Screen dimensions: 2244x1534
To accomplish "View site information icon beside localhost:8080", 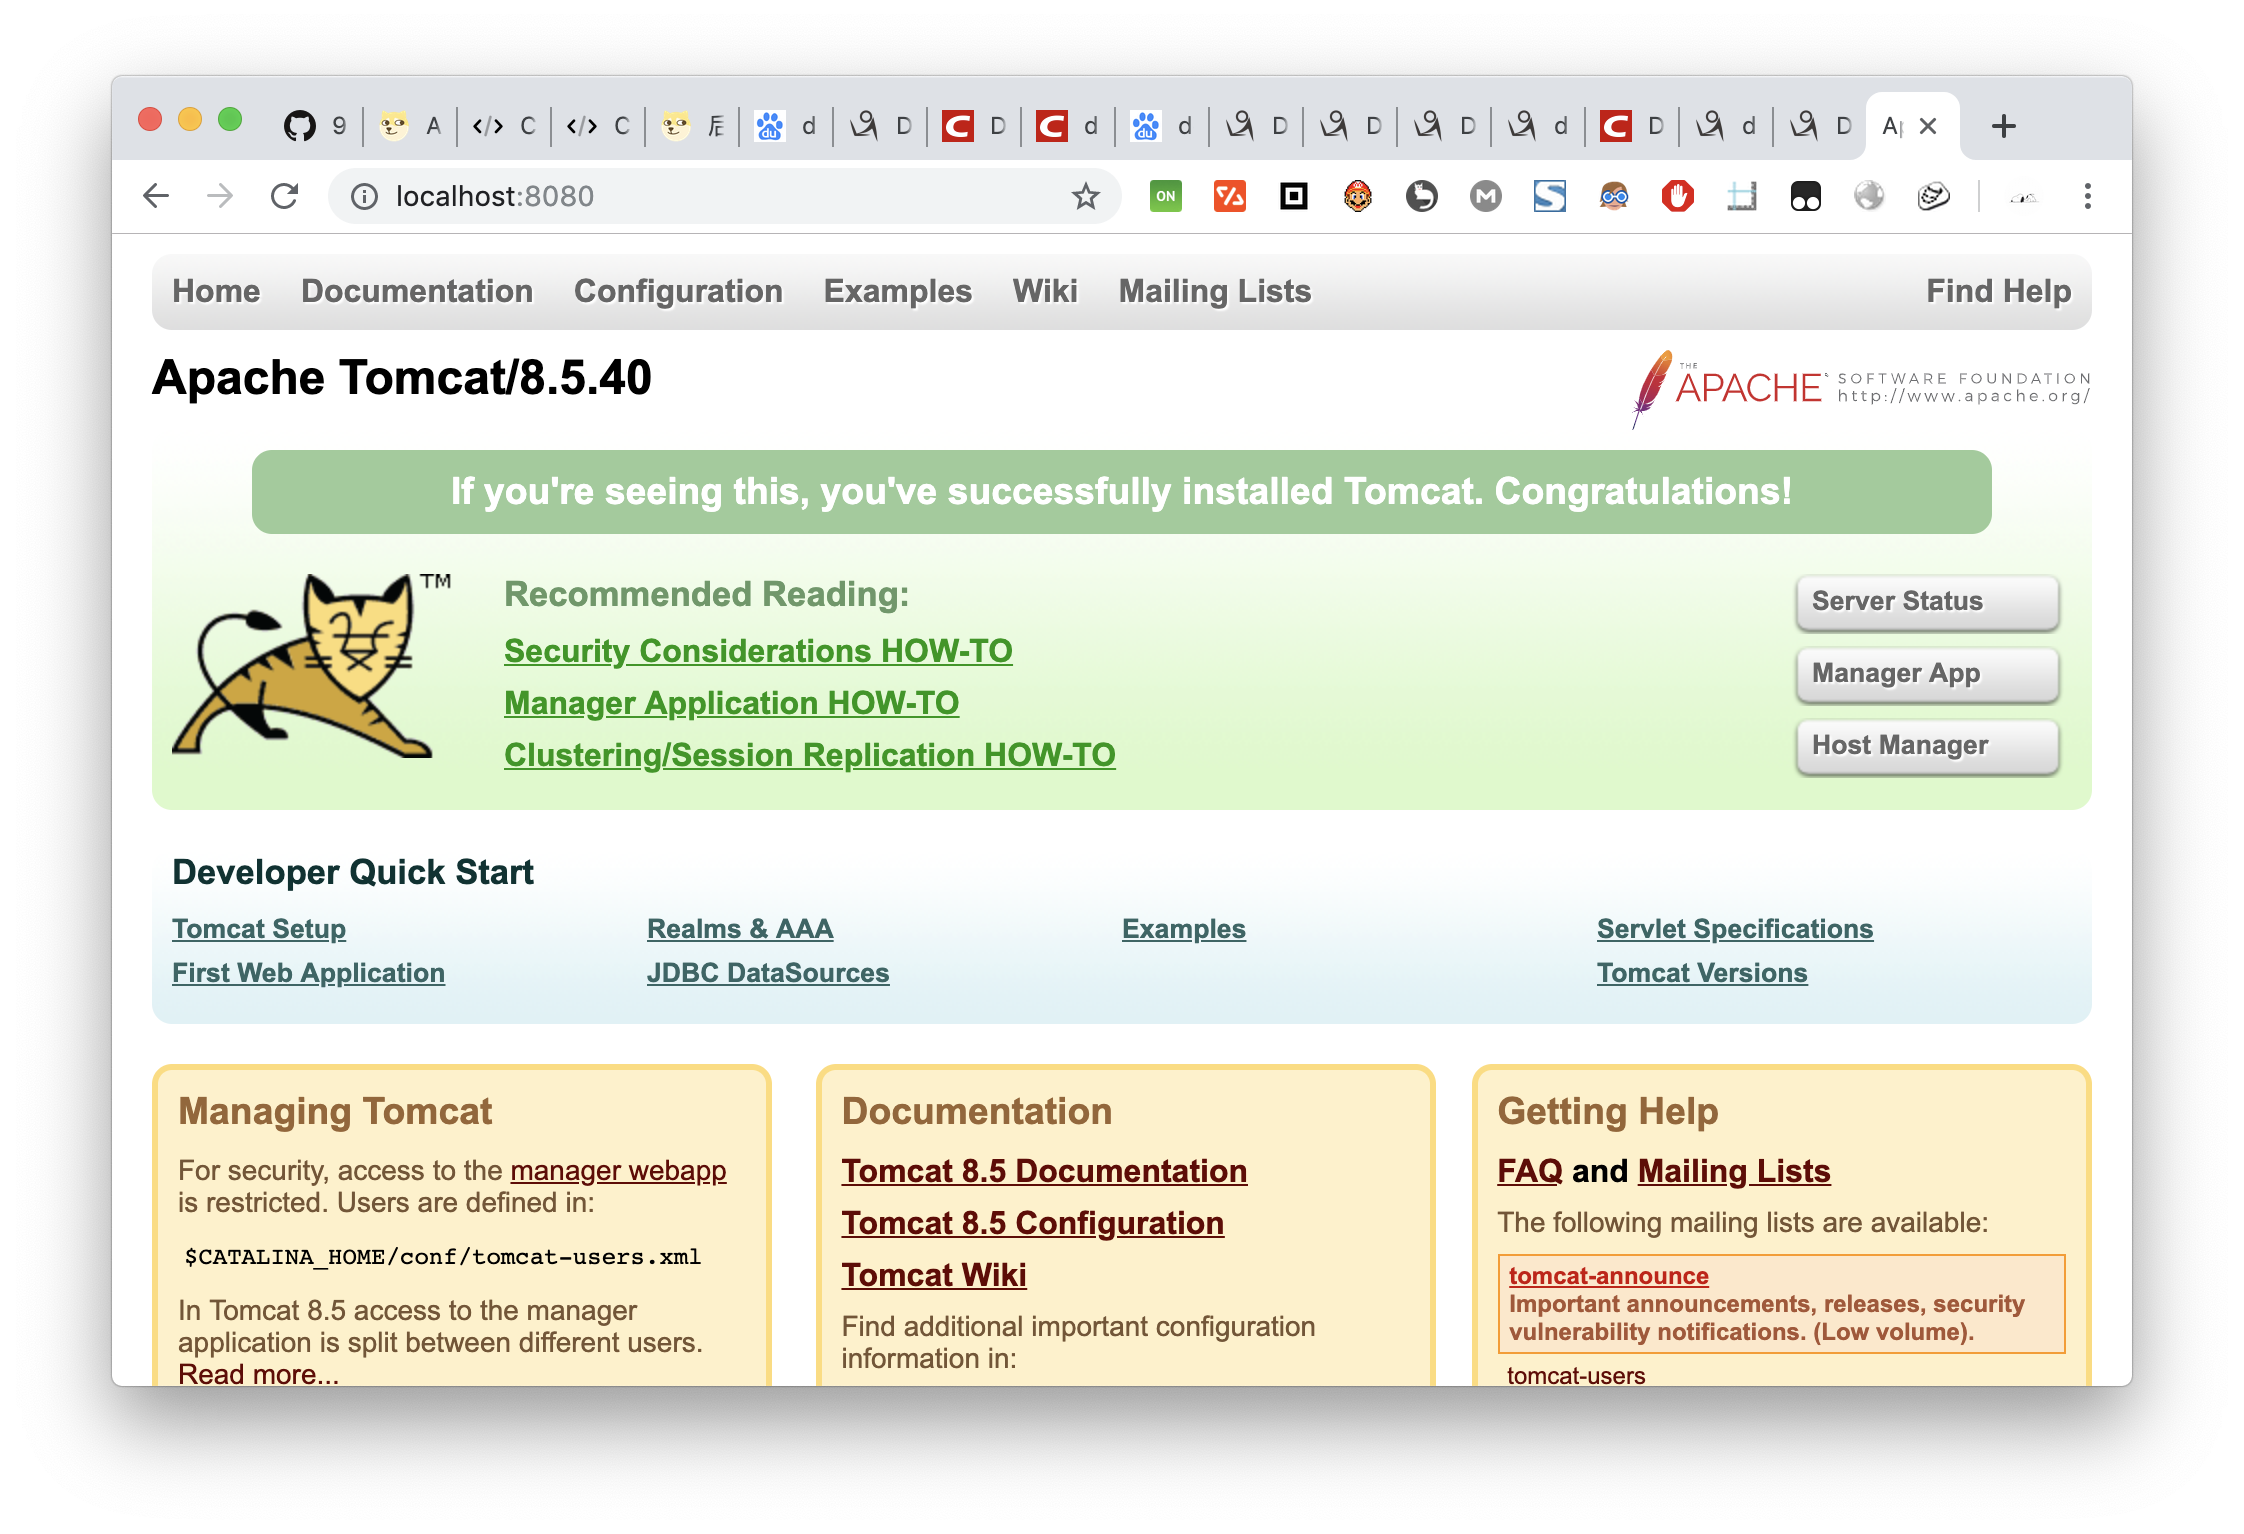I will (365, 196).
